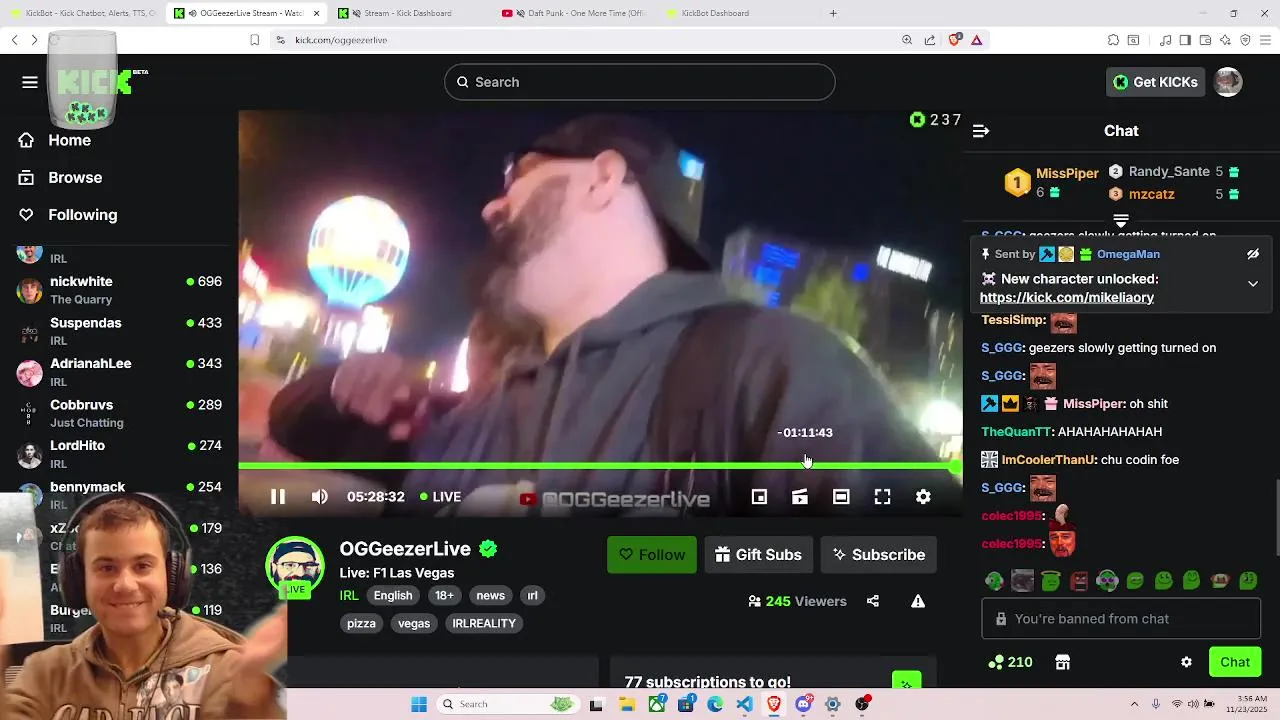Expand gift leaderboard arrow below MissPiper
Image resolution: width=1280 pixels, height=720 pixels.
(x=1121, y=221)
